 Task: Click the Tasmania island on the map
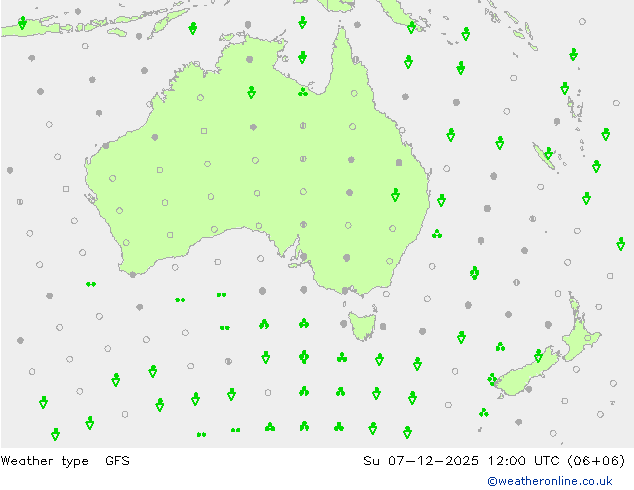coord(363,325)
